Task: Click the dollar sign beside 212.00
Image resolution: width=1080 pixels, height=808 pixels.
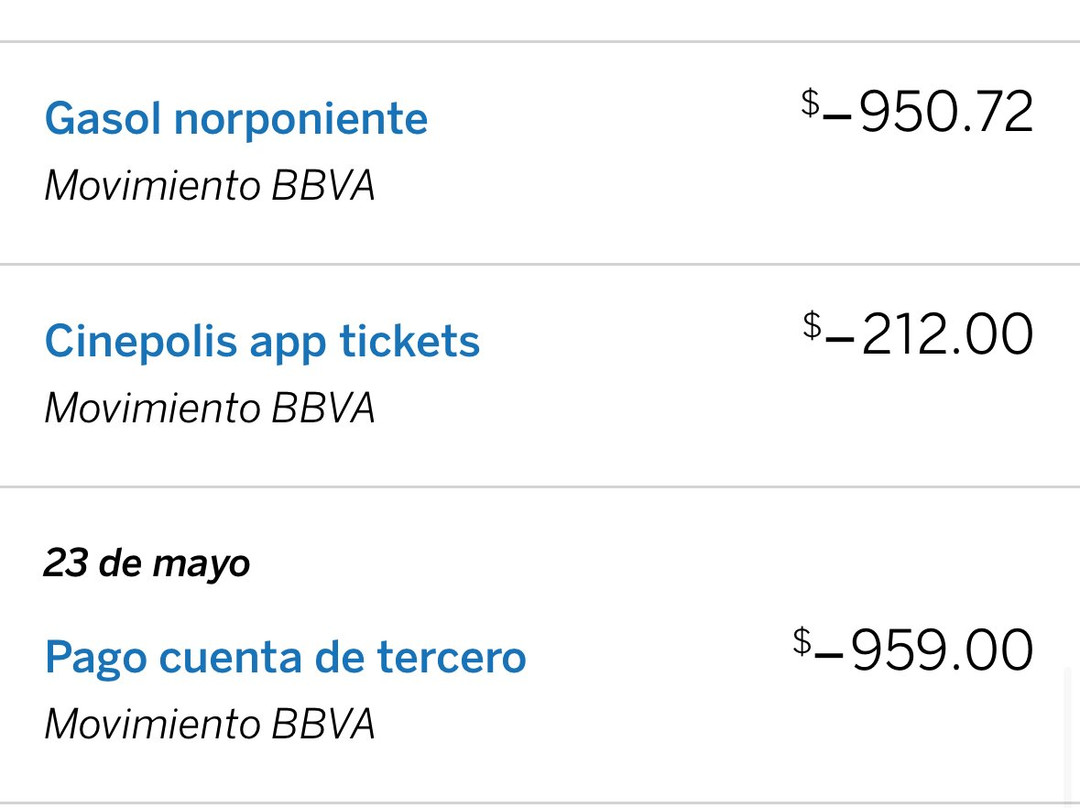Action: 813,326
